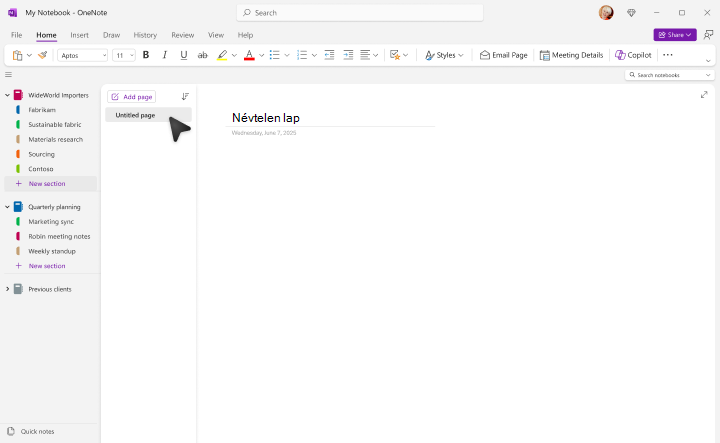Decrease the paragraph indent
The height and width of the screenshot is (443, 720).
(329, 55)
